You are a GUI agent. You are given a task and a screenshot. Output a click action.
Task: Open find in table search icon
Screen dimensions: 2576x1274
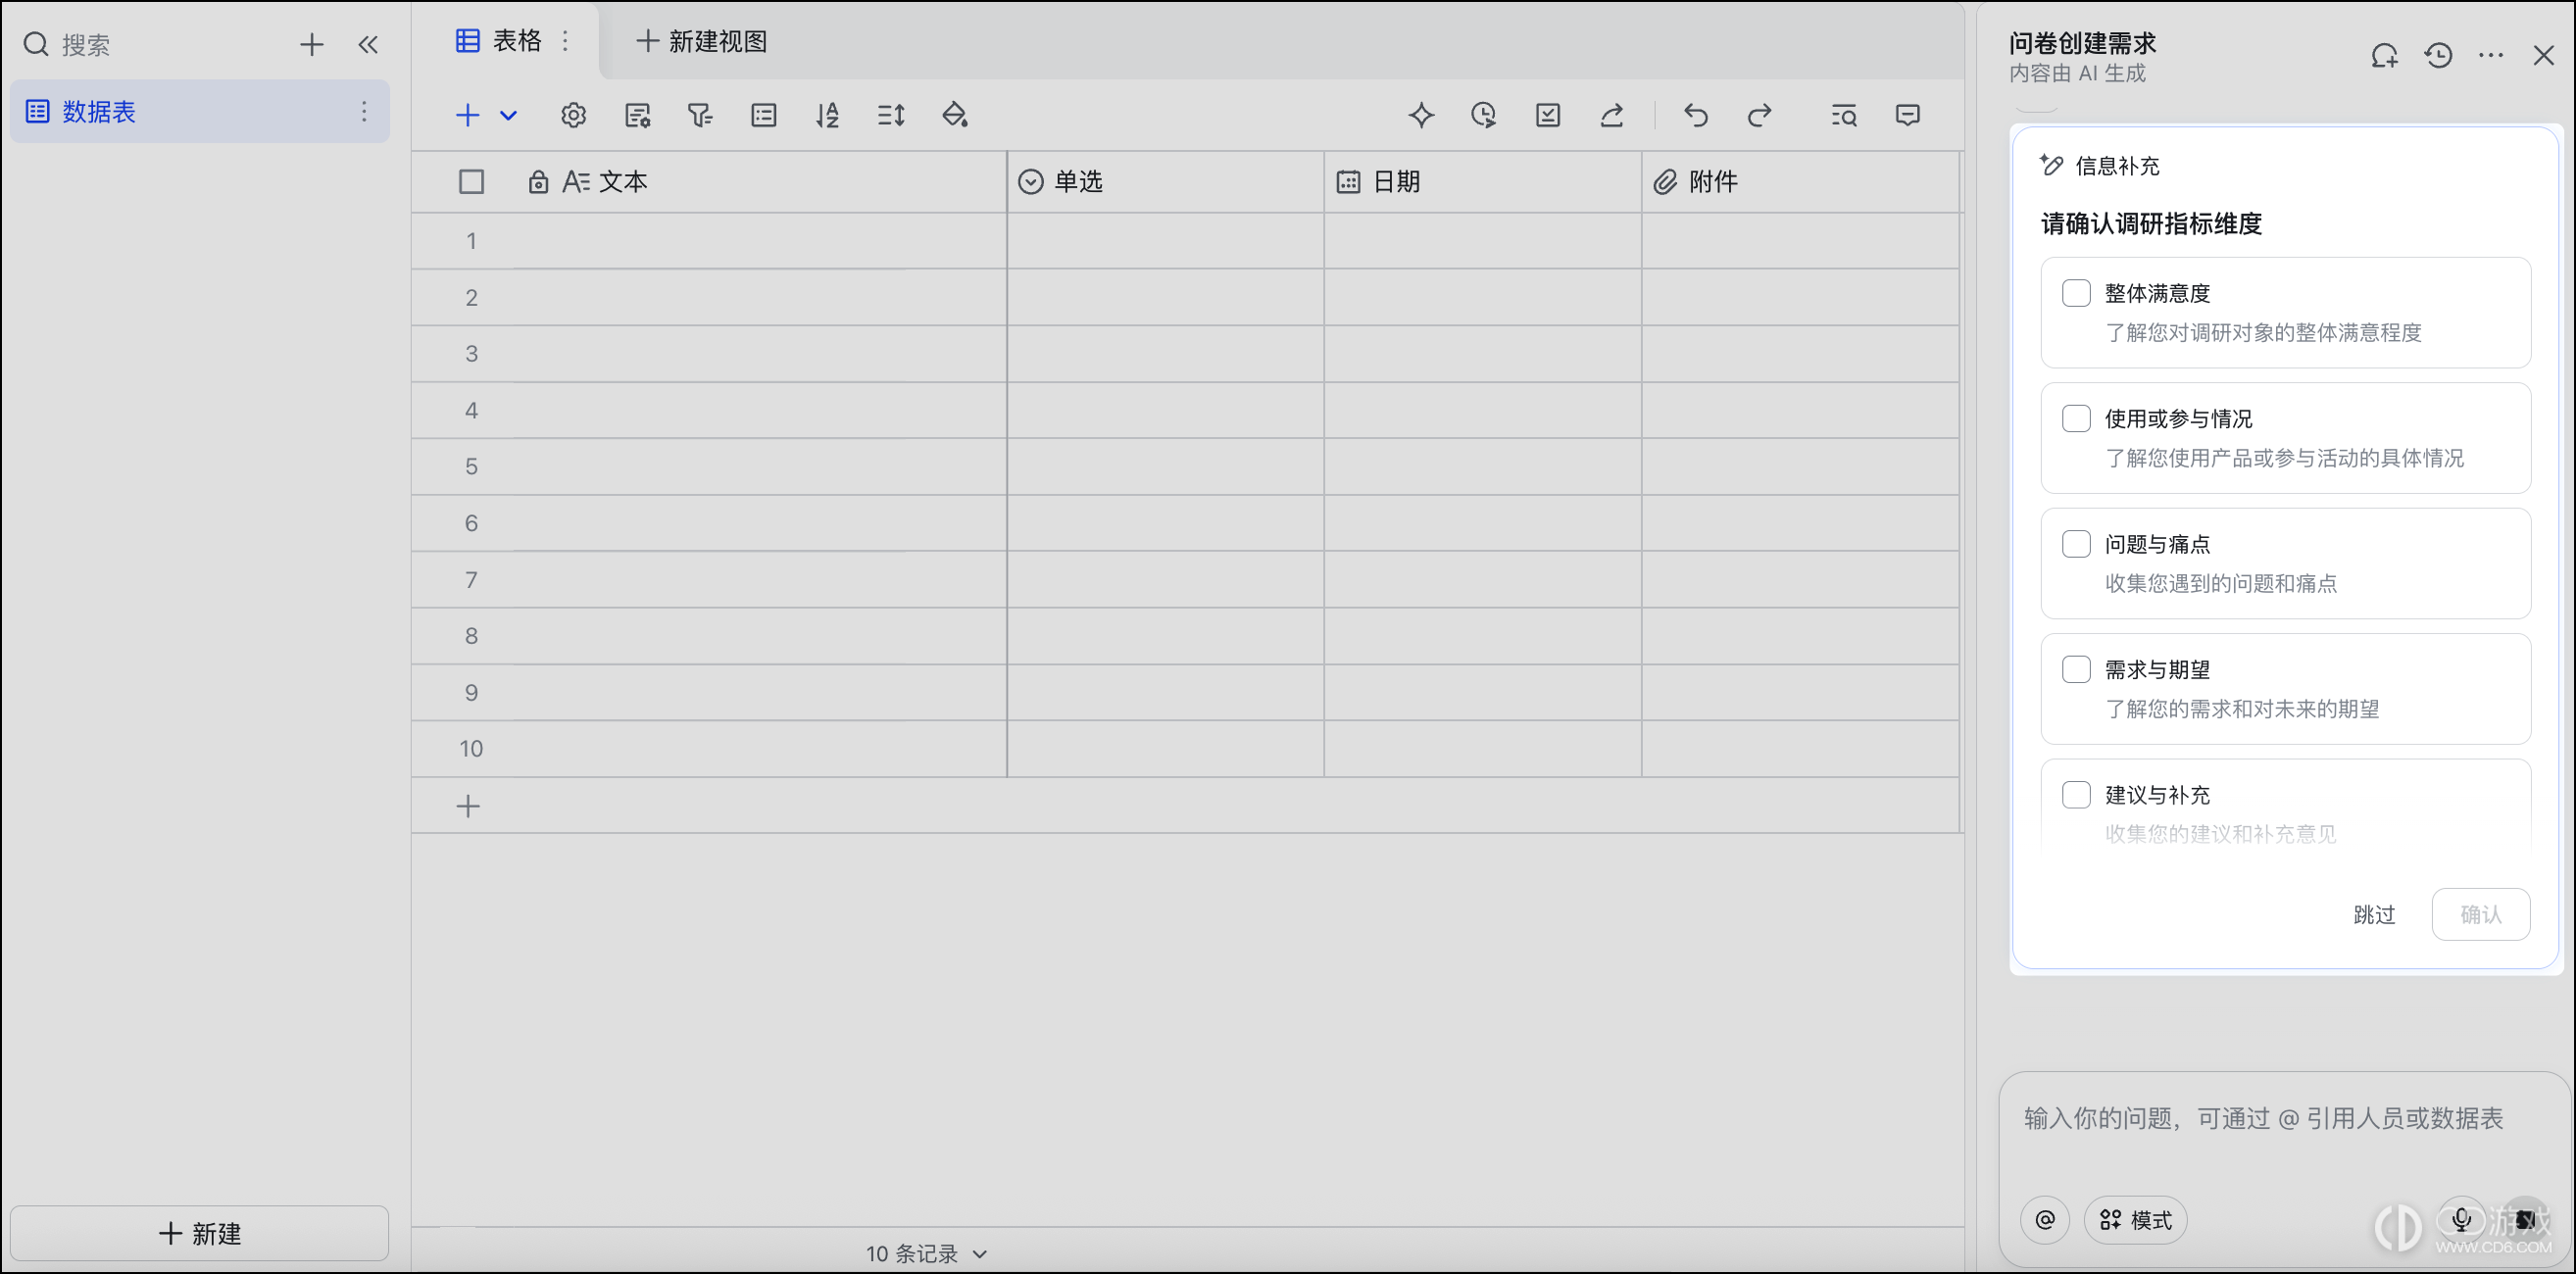pyautogui.click(x=1844, y=115)
